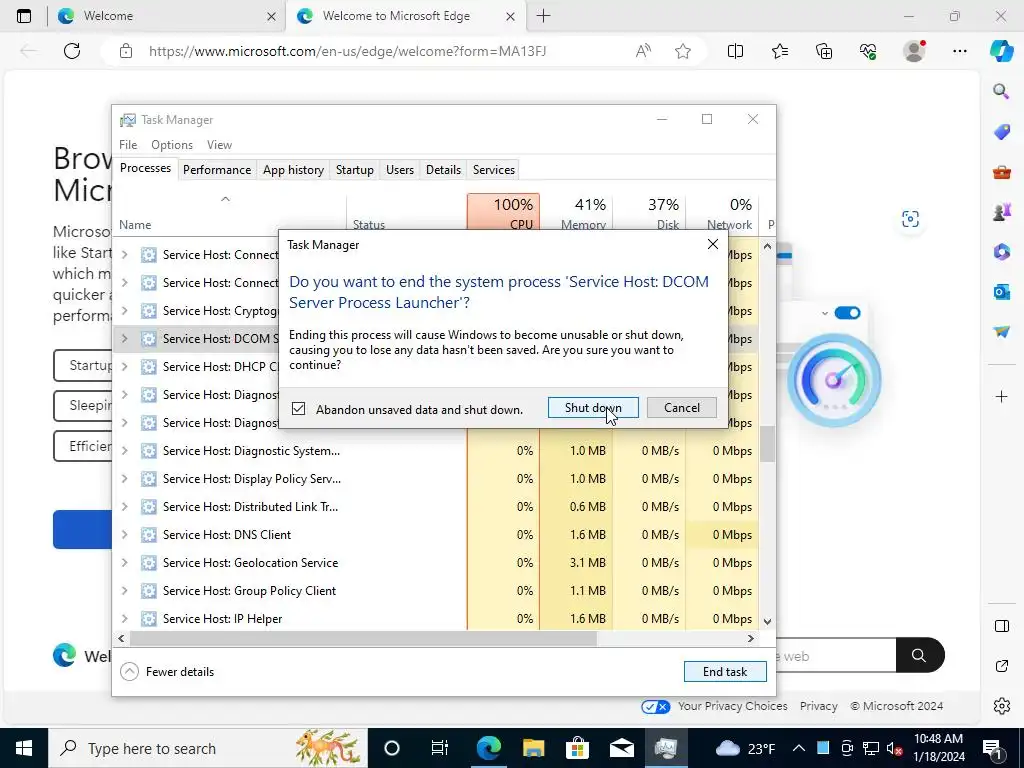Click the Edge address bar URL
The image size is (1024, 768).
pos(347,51)
